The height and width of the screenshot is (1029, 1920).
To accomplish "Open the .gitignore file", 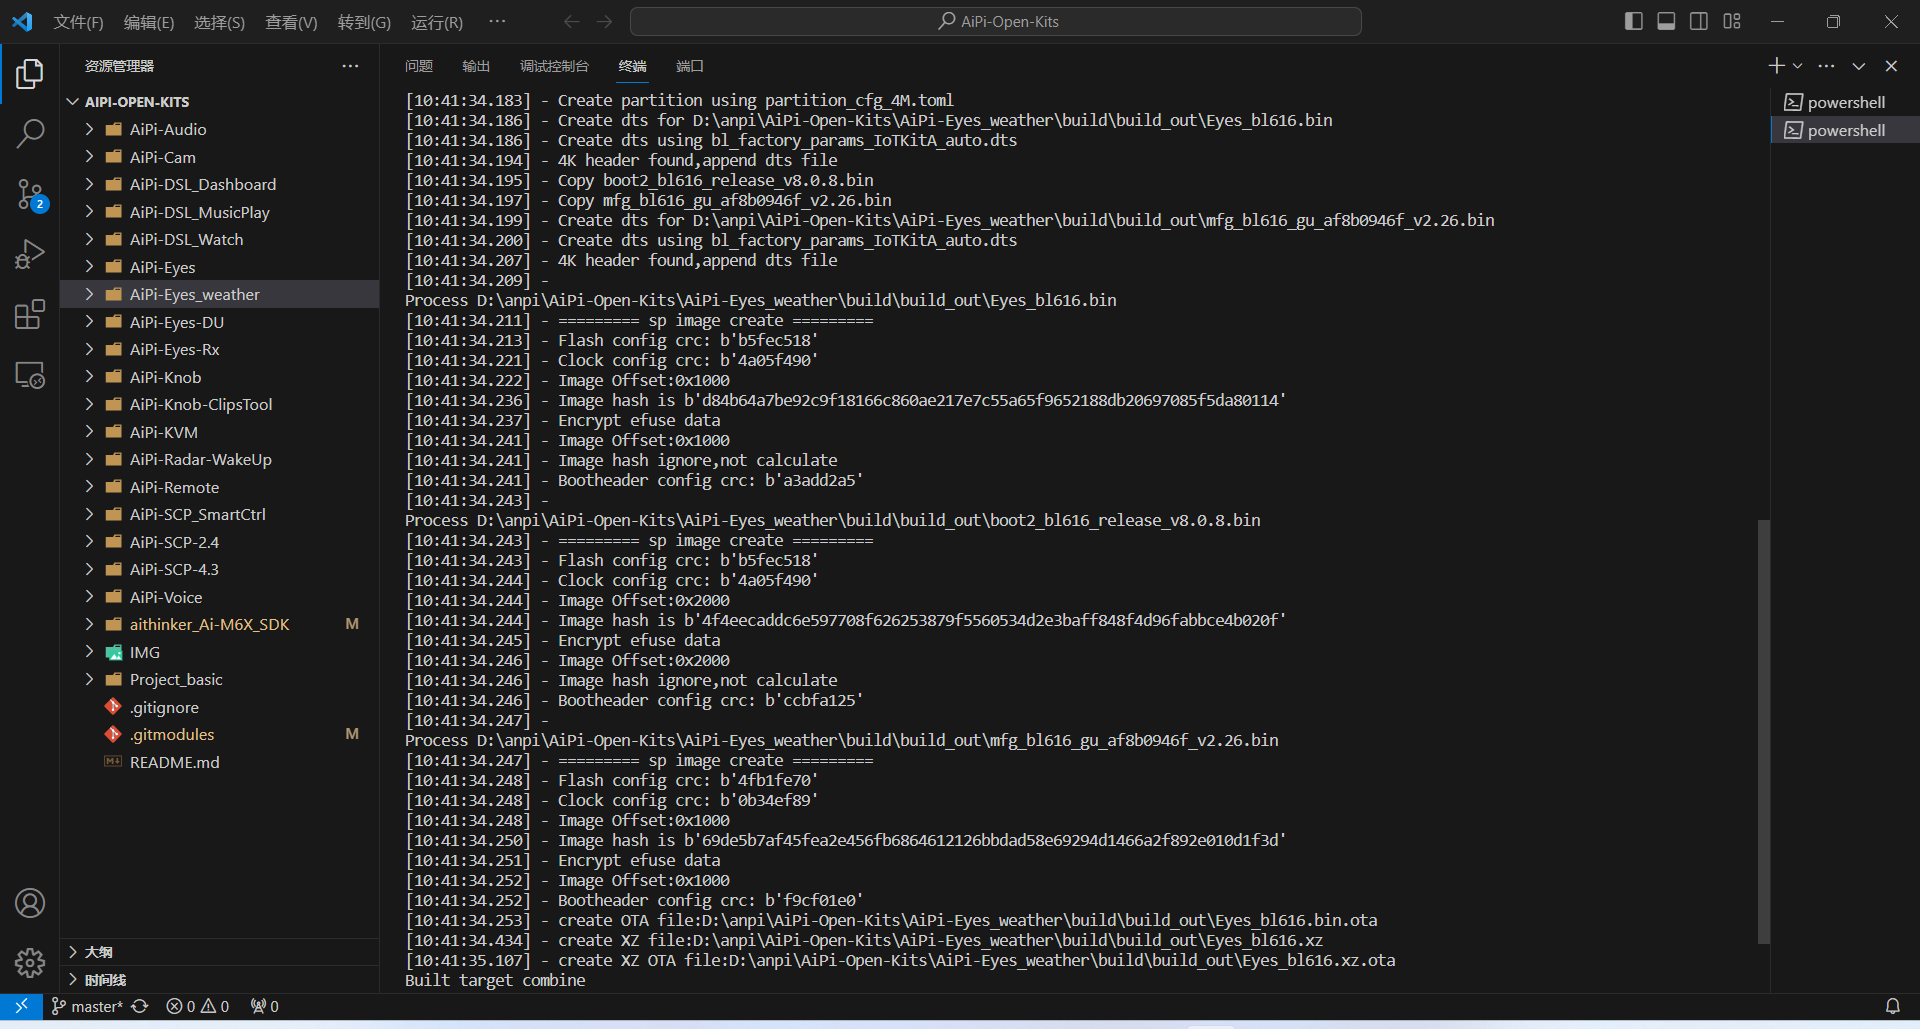I will click(164, 707).
